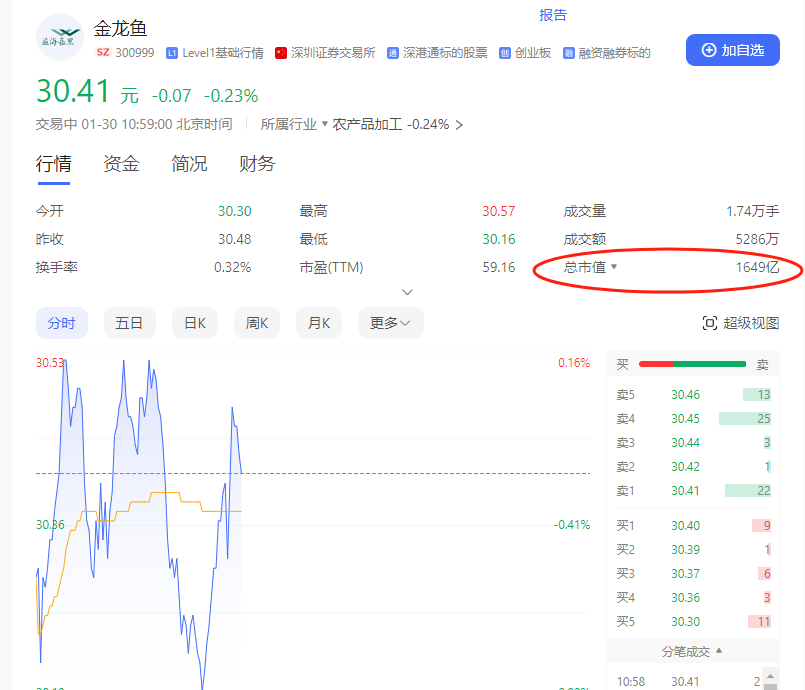Viewport: 805px width, 690px height.
Task: Select the 日K chart view
Action: 195,323
